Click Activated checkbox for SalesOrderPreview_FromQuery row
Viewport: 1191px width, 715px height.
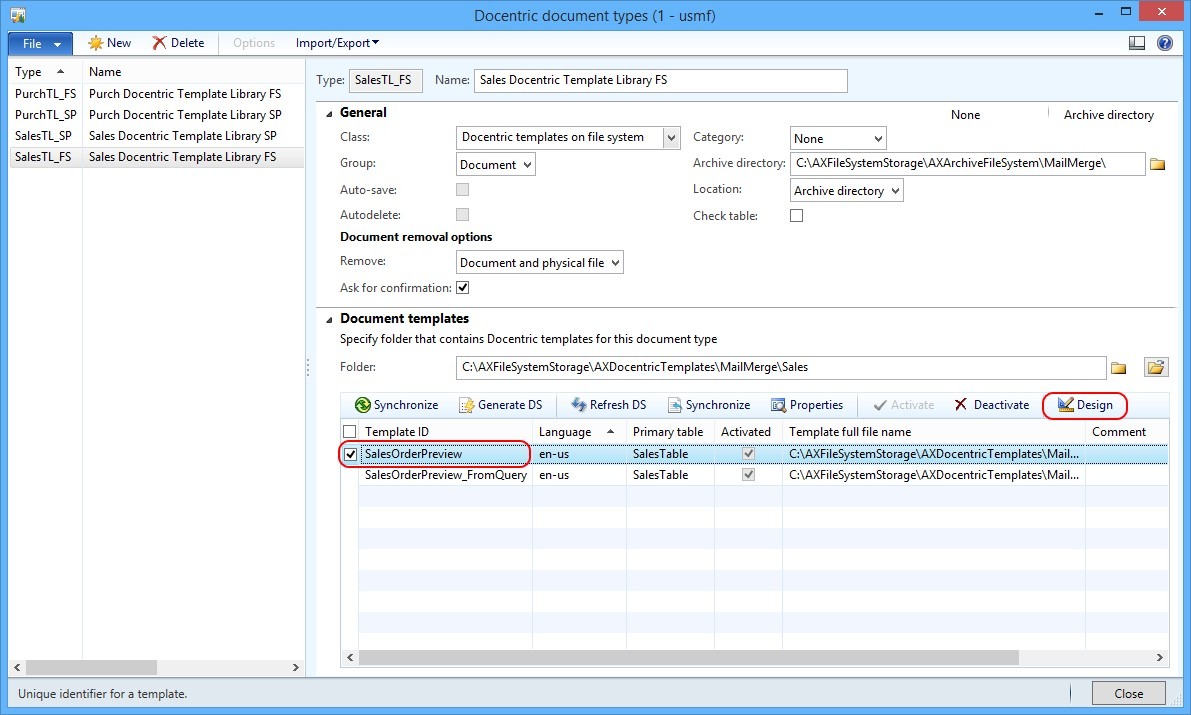[749, 475]
